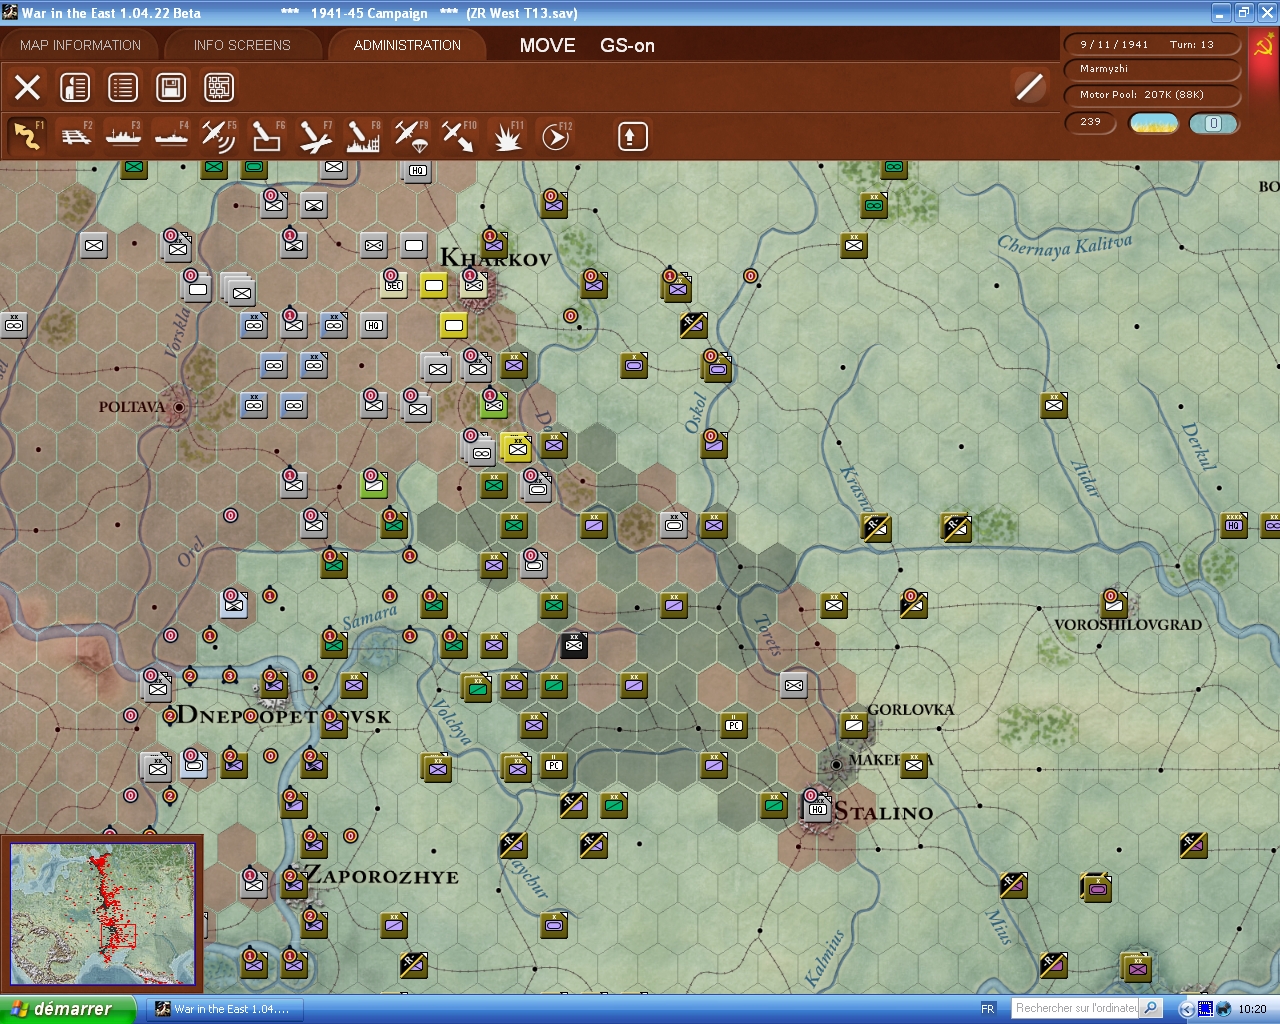Screen dimensions: 1280x1024
Task: Save the game with the floppy disk icon
Action: pos(171,88)
